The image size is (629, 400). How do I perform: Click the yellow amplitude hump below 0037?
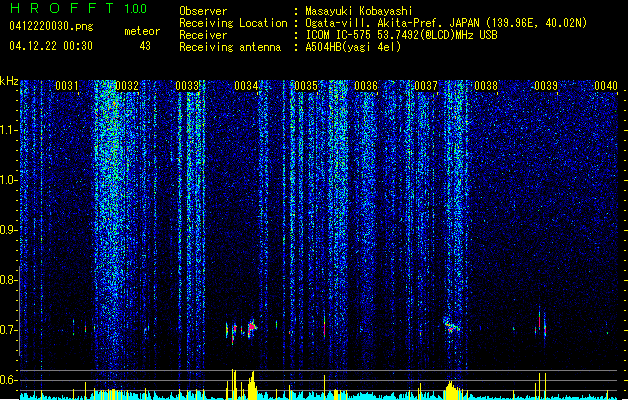(x=451, y=390)
